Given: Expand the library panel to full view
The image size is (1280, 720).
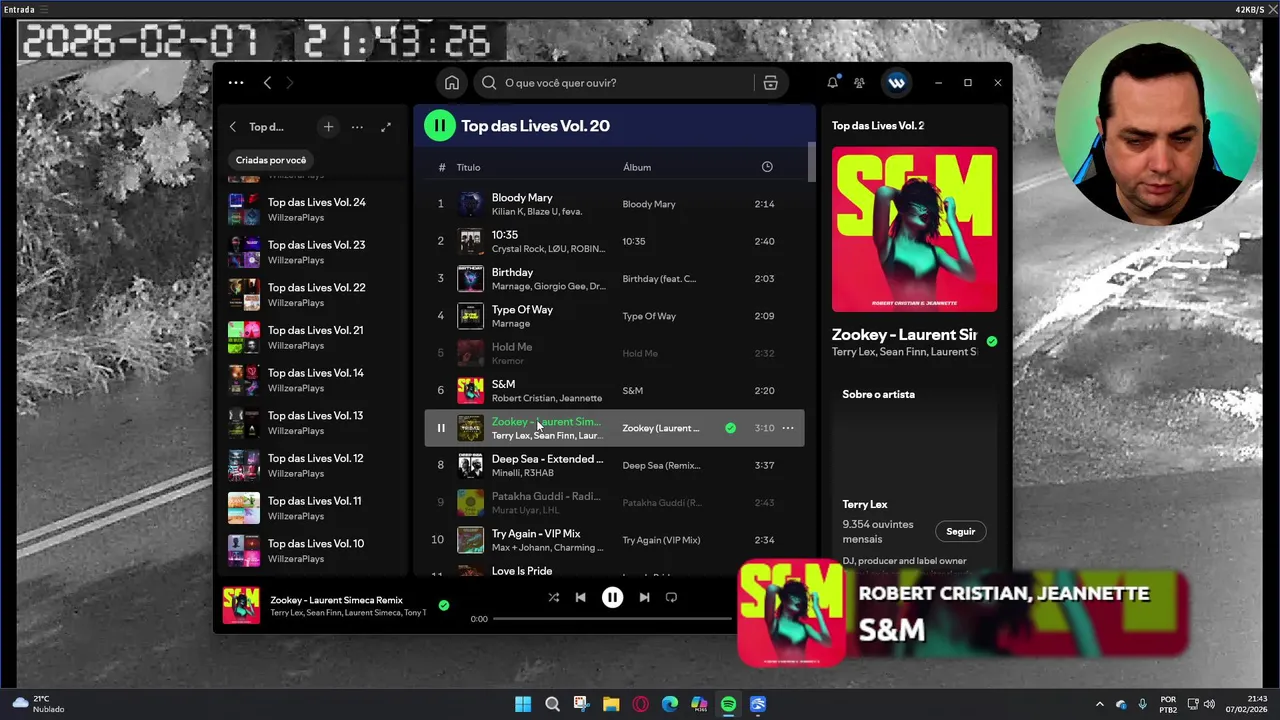Looking at the screenshot, I should (386, 127).
